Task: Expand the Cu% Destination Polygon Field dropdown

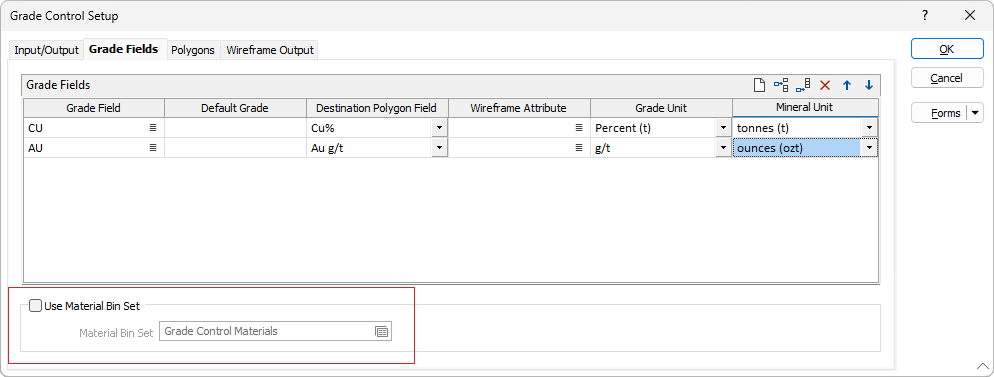Action: point(438,127)
